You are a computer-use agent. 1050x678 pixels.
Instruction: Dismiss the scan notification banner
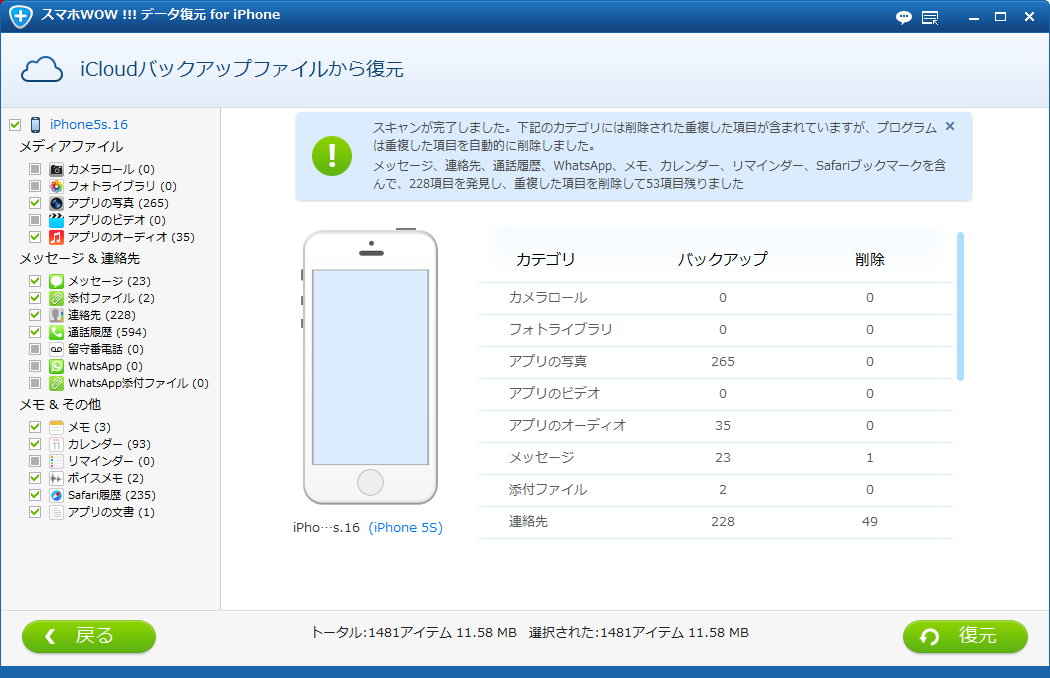pos(949,126)
